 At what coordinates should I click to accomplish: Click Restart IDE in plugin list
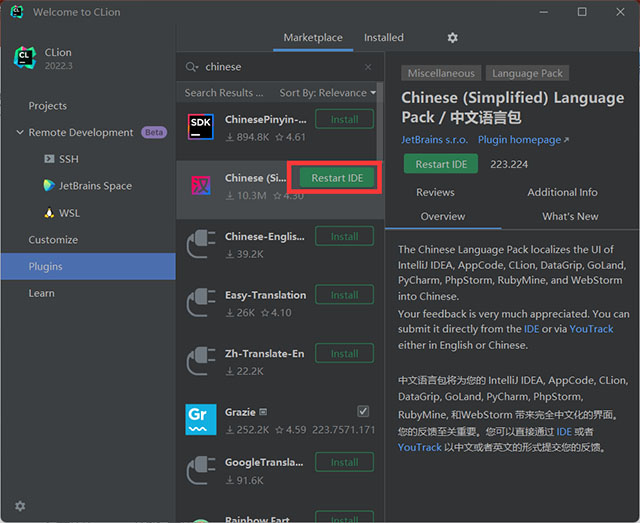point(337,178)
